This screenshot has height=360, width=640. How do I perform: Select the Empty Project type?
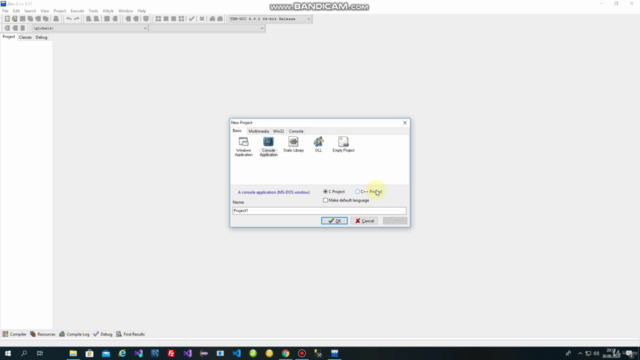(x=343, y=144)
